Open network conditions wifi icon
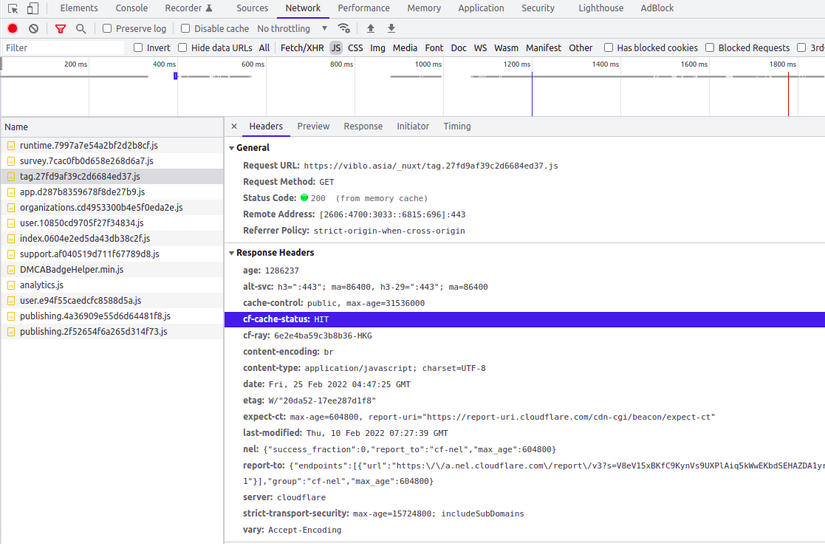The width and height of the screenshot is (825, 544). [344, 29]
